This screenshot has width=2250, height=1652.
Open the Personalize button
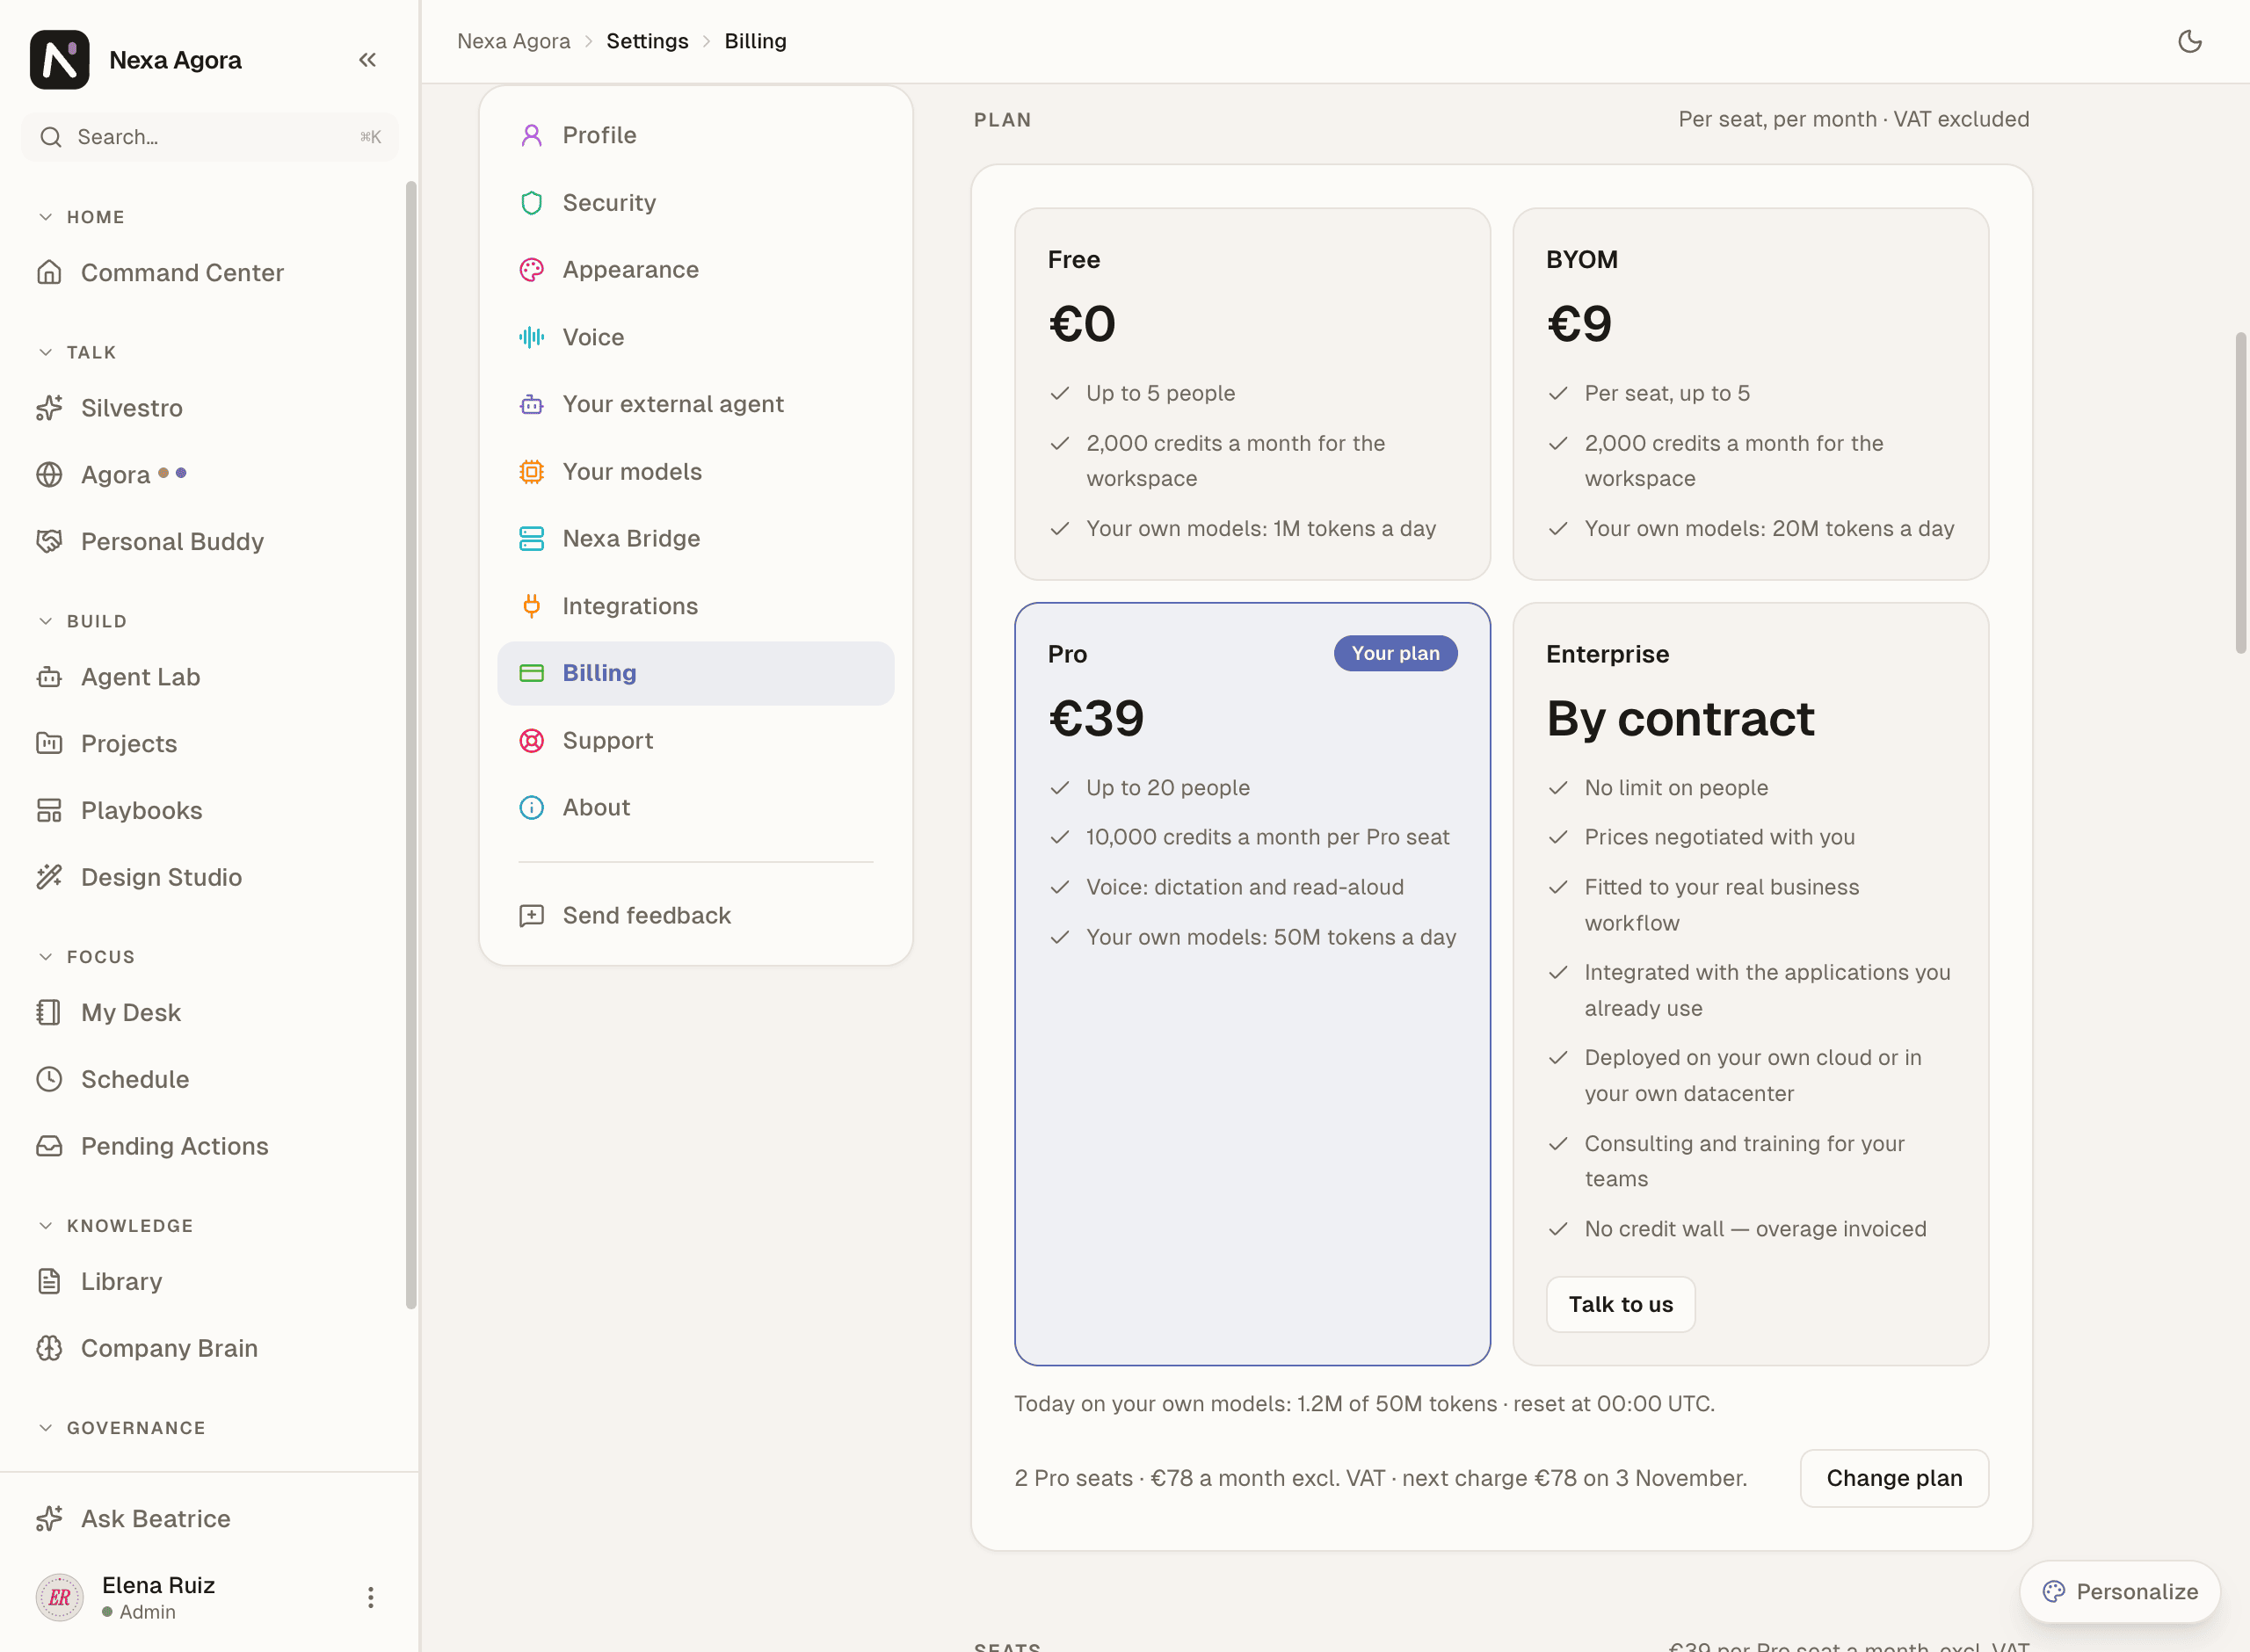[2120, 1591]
